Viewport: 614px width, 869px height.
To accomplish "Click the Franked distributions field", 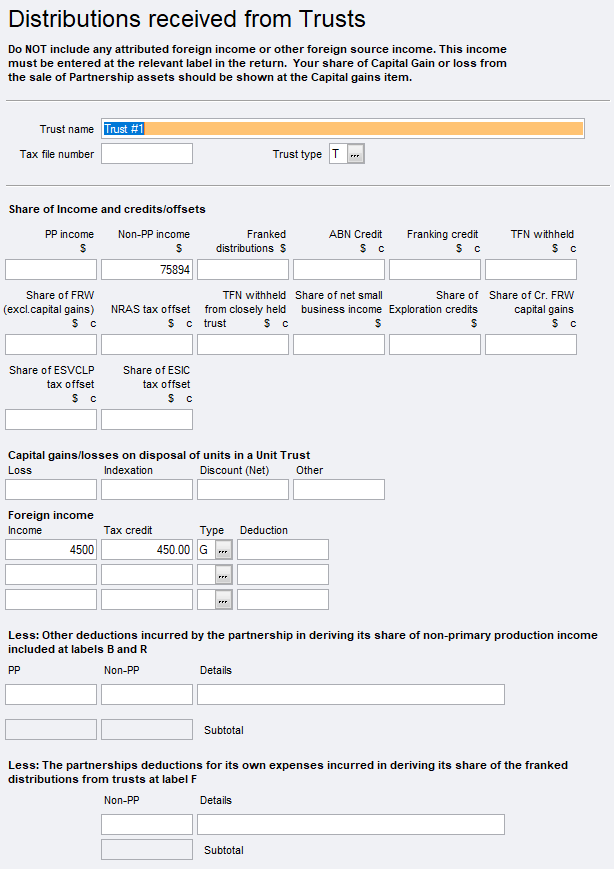I will pos(242,270).
